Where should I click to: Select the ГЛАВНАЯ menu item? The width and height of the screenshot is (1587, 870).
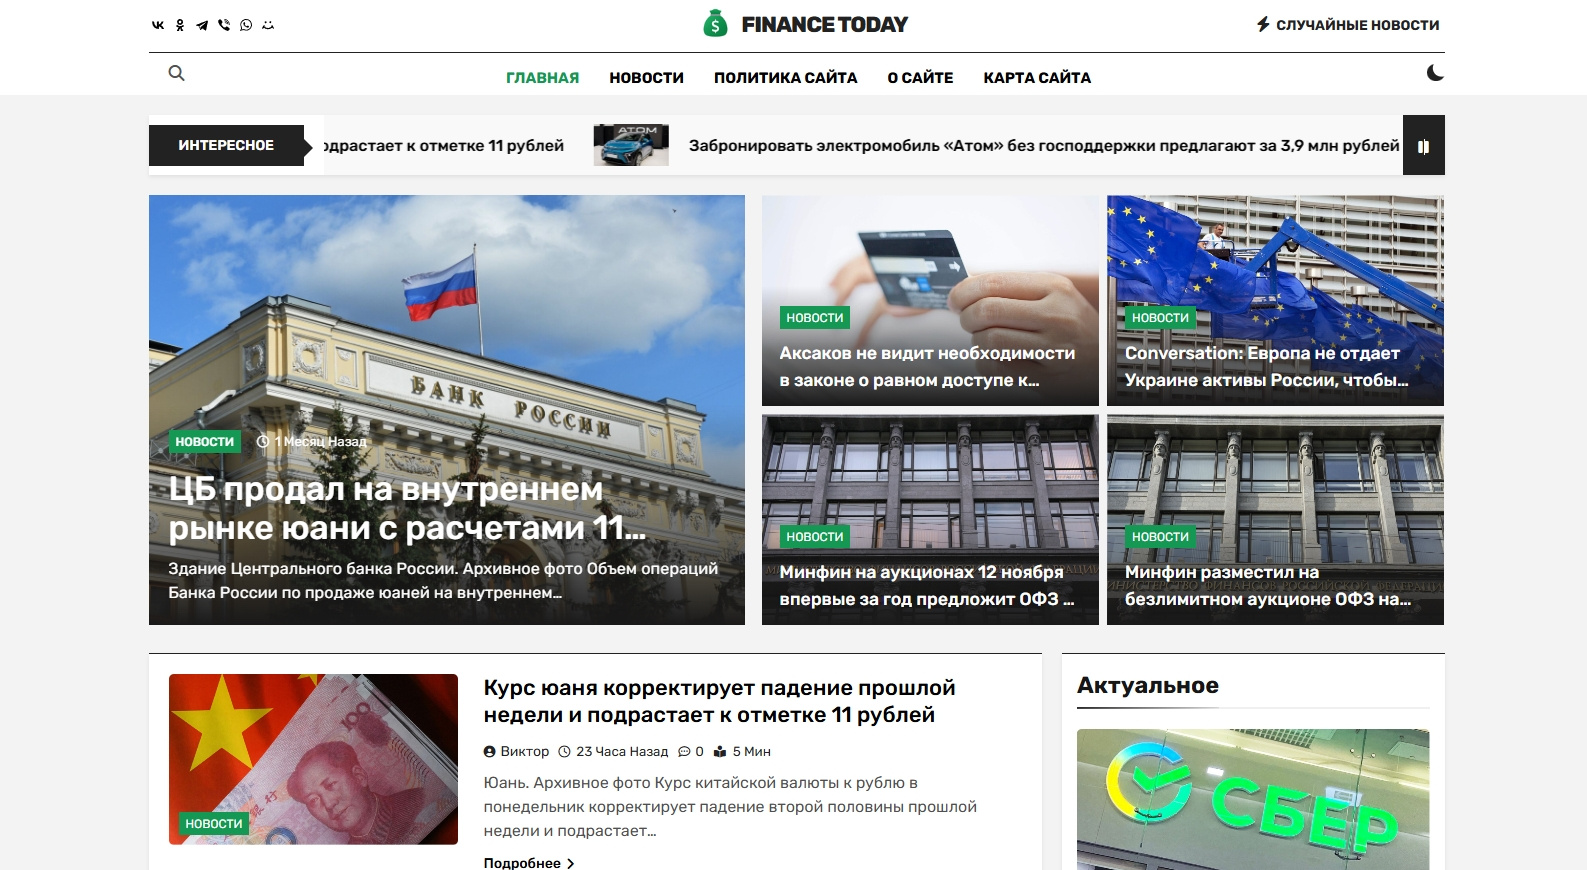point(542,78)
